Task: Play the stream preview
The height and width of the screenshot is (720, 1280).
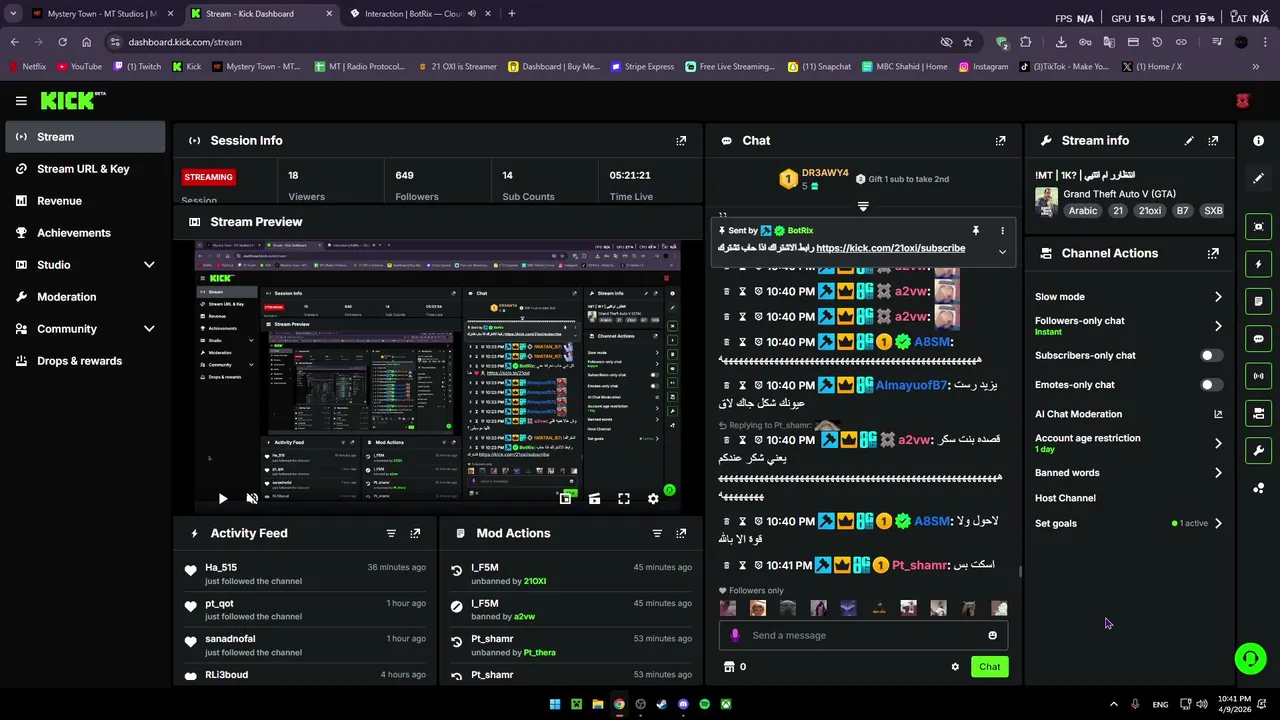Action: coord(222,499)
